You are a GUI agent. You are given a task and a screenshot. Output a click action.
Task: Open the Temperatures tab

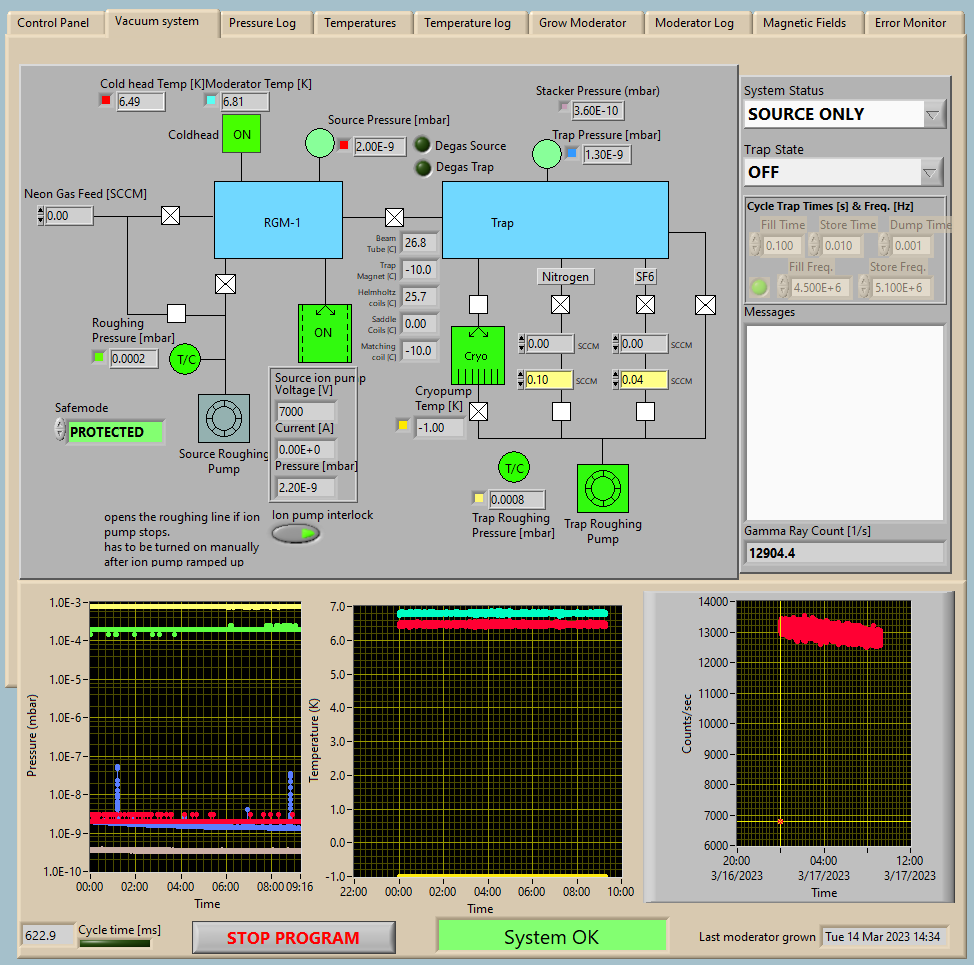pos(360,23)
